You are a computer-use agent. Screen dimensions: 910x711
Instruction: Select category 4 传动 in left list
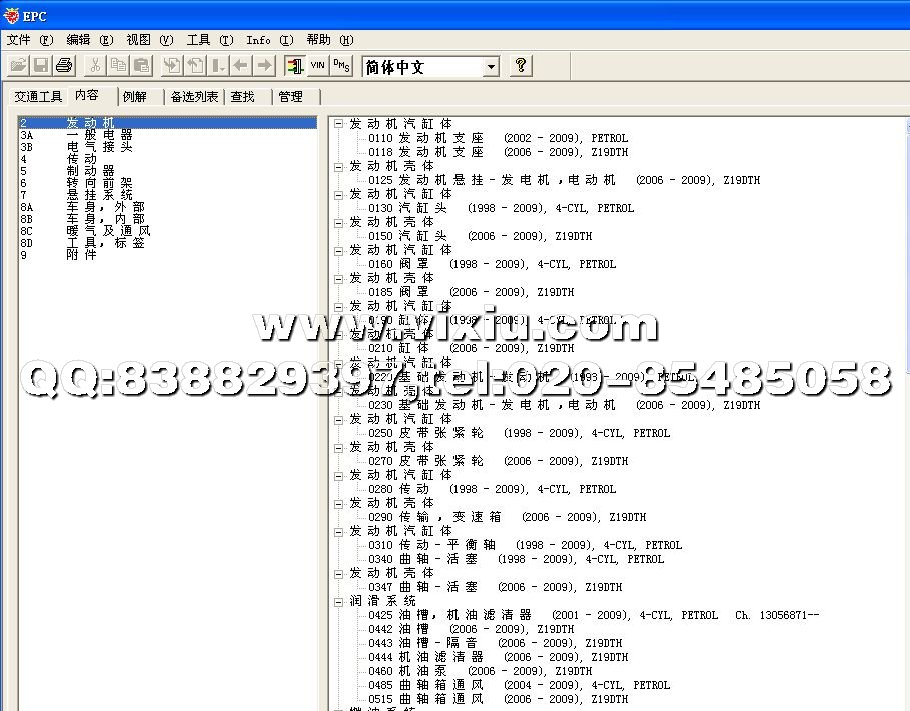pyautogui.click(x=82, y=159)
